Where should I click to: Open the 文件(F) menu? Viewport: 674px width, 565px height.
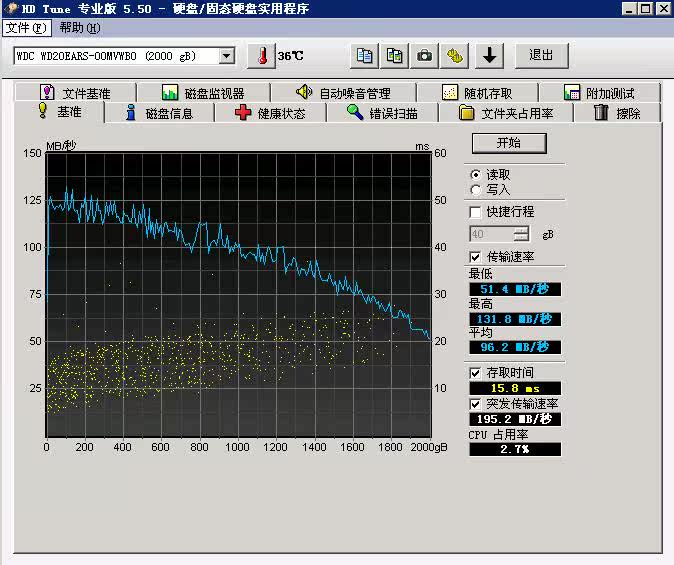coord(25,28)
